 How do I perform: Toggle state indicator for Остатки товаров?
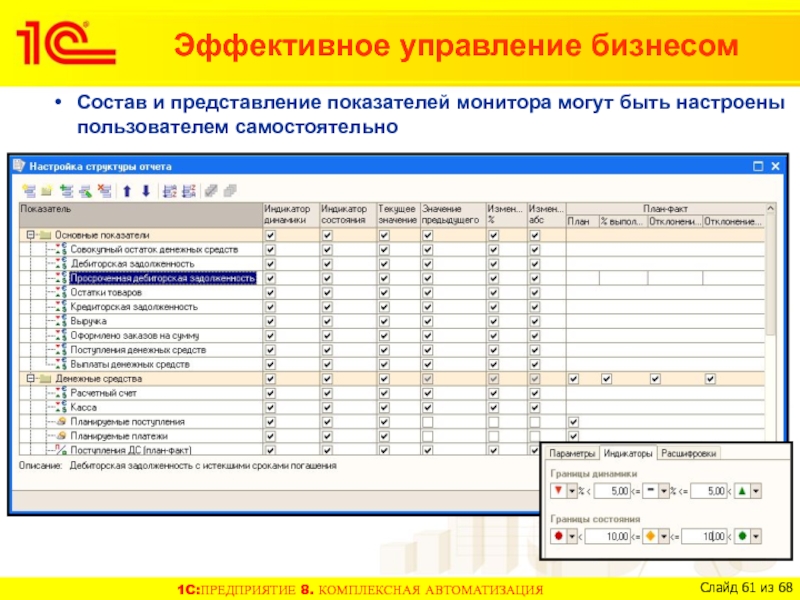[x=327, y=293]
